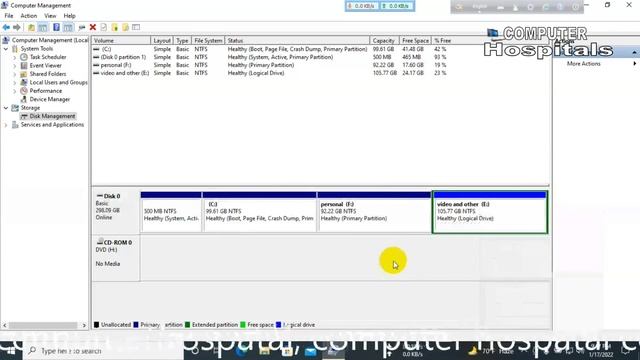Select Disk Management in the tree
This screenshot has height=360, width=640.
[x=52, y=116]
